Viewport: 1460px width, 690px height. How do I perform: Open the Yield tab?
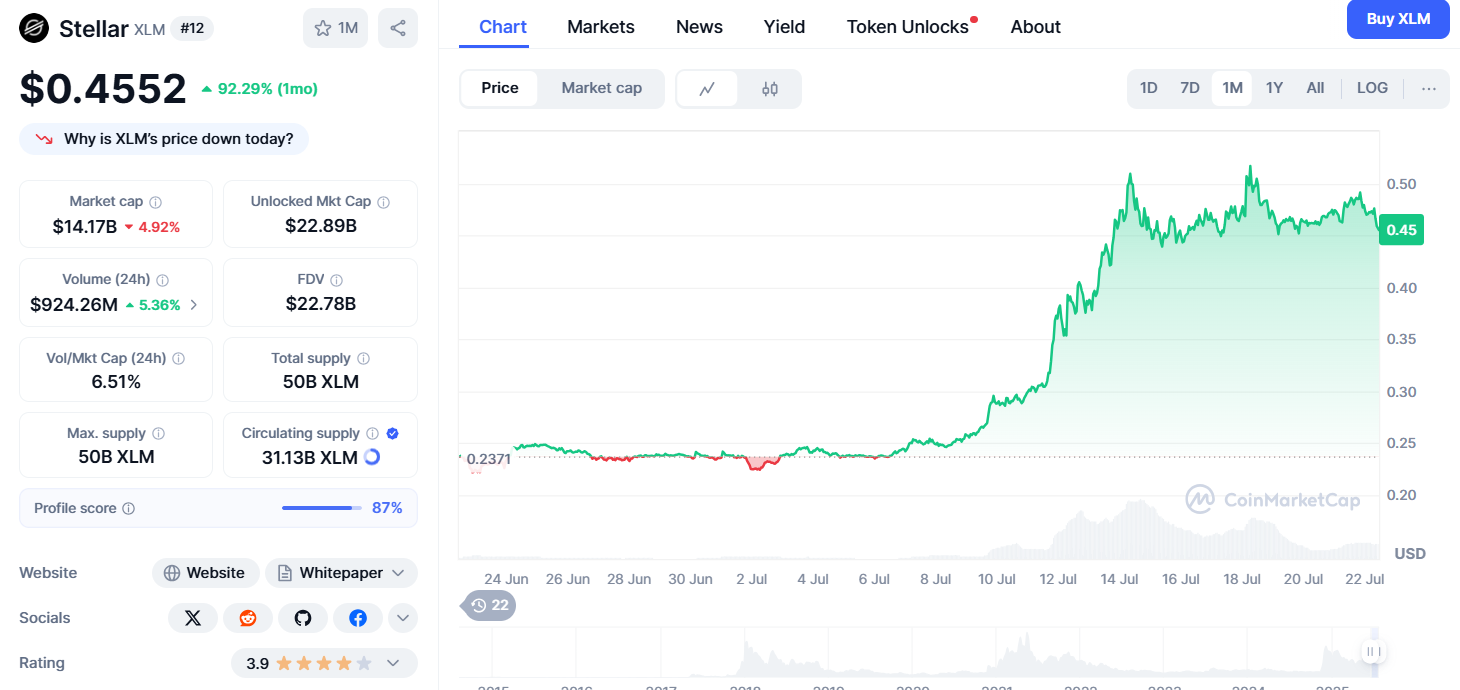(x=784, y=27)
